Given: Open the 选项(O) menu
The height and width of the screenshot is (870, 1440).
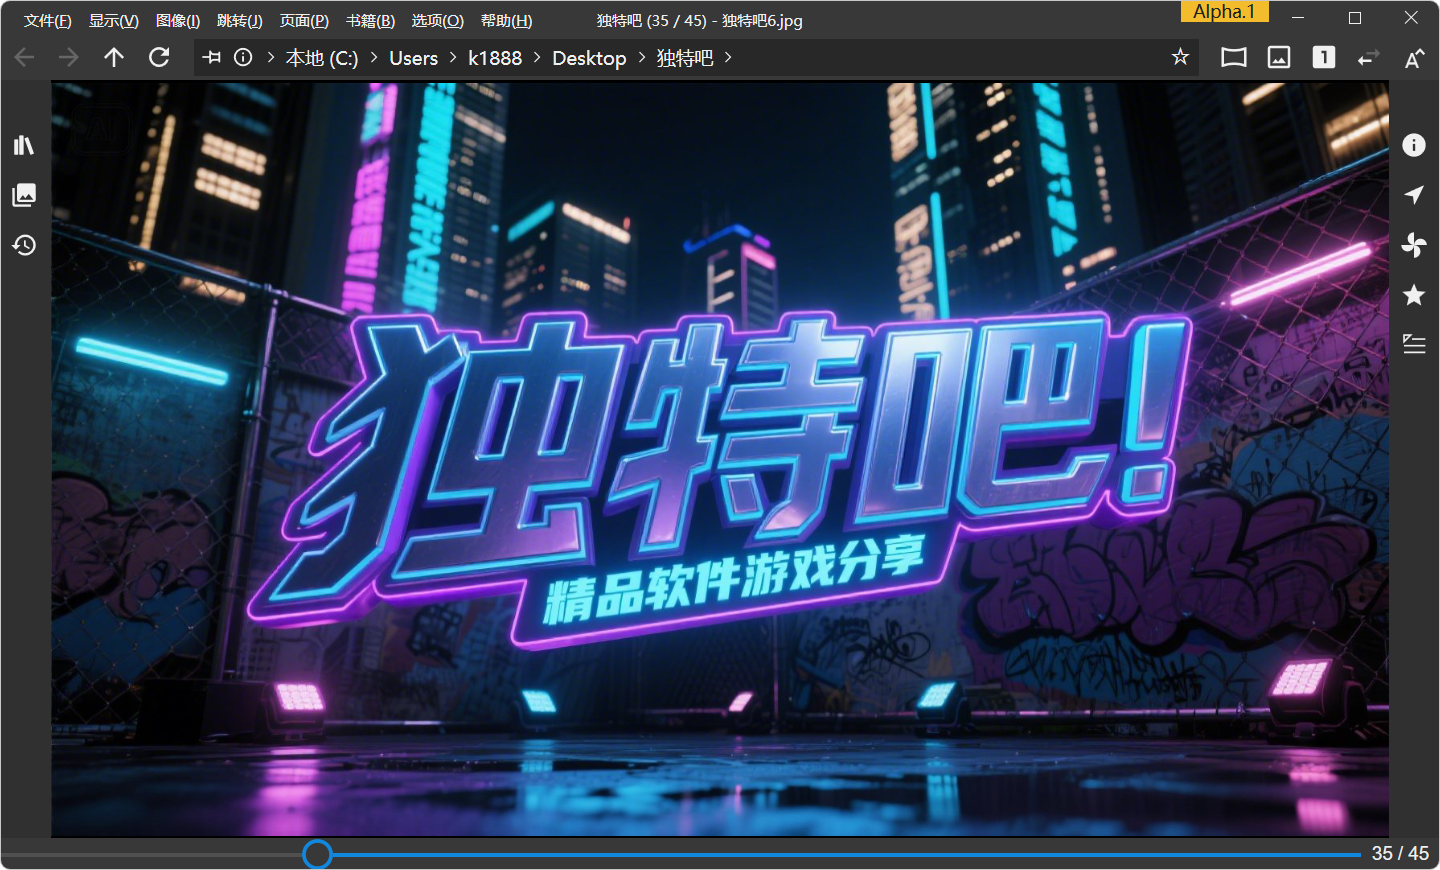Looking at the screenshot, I should click(437, 21).
